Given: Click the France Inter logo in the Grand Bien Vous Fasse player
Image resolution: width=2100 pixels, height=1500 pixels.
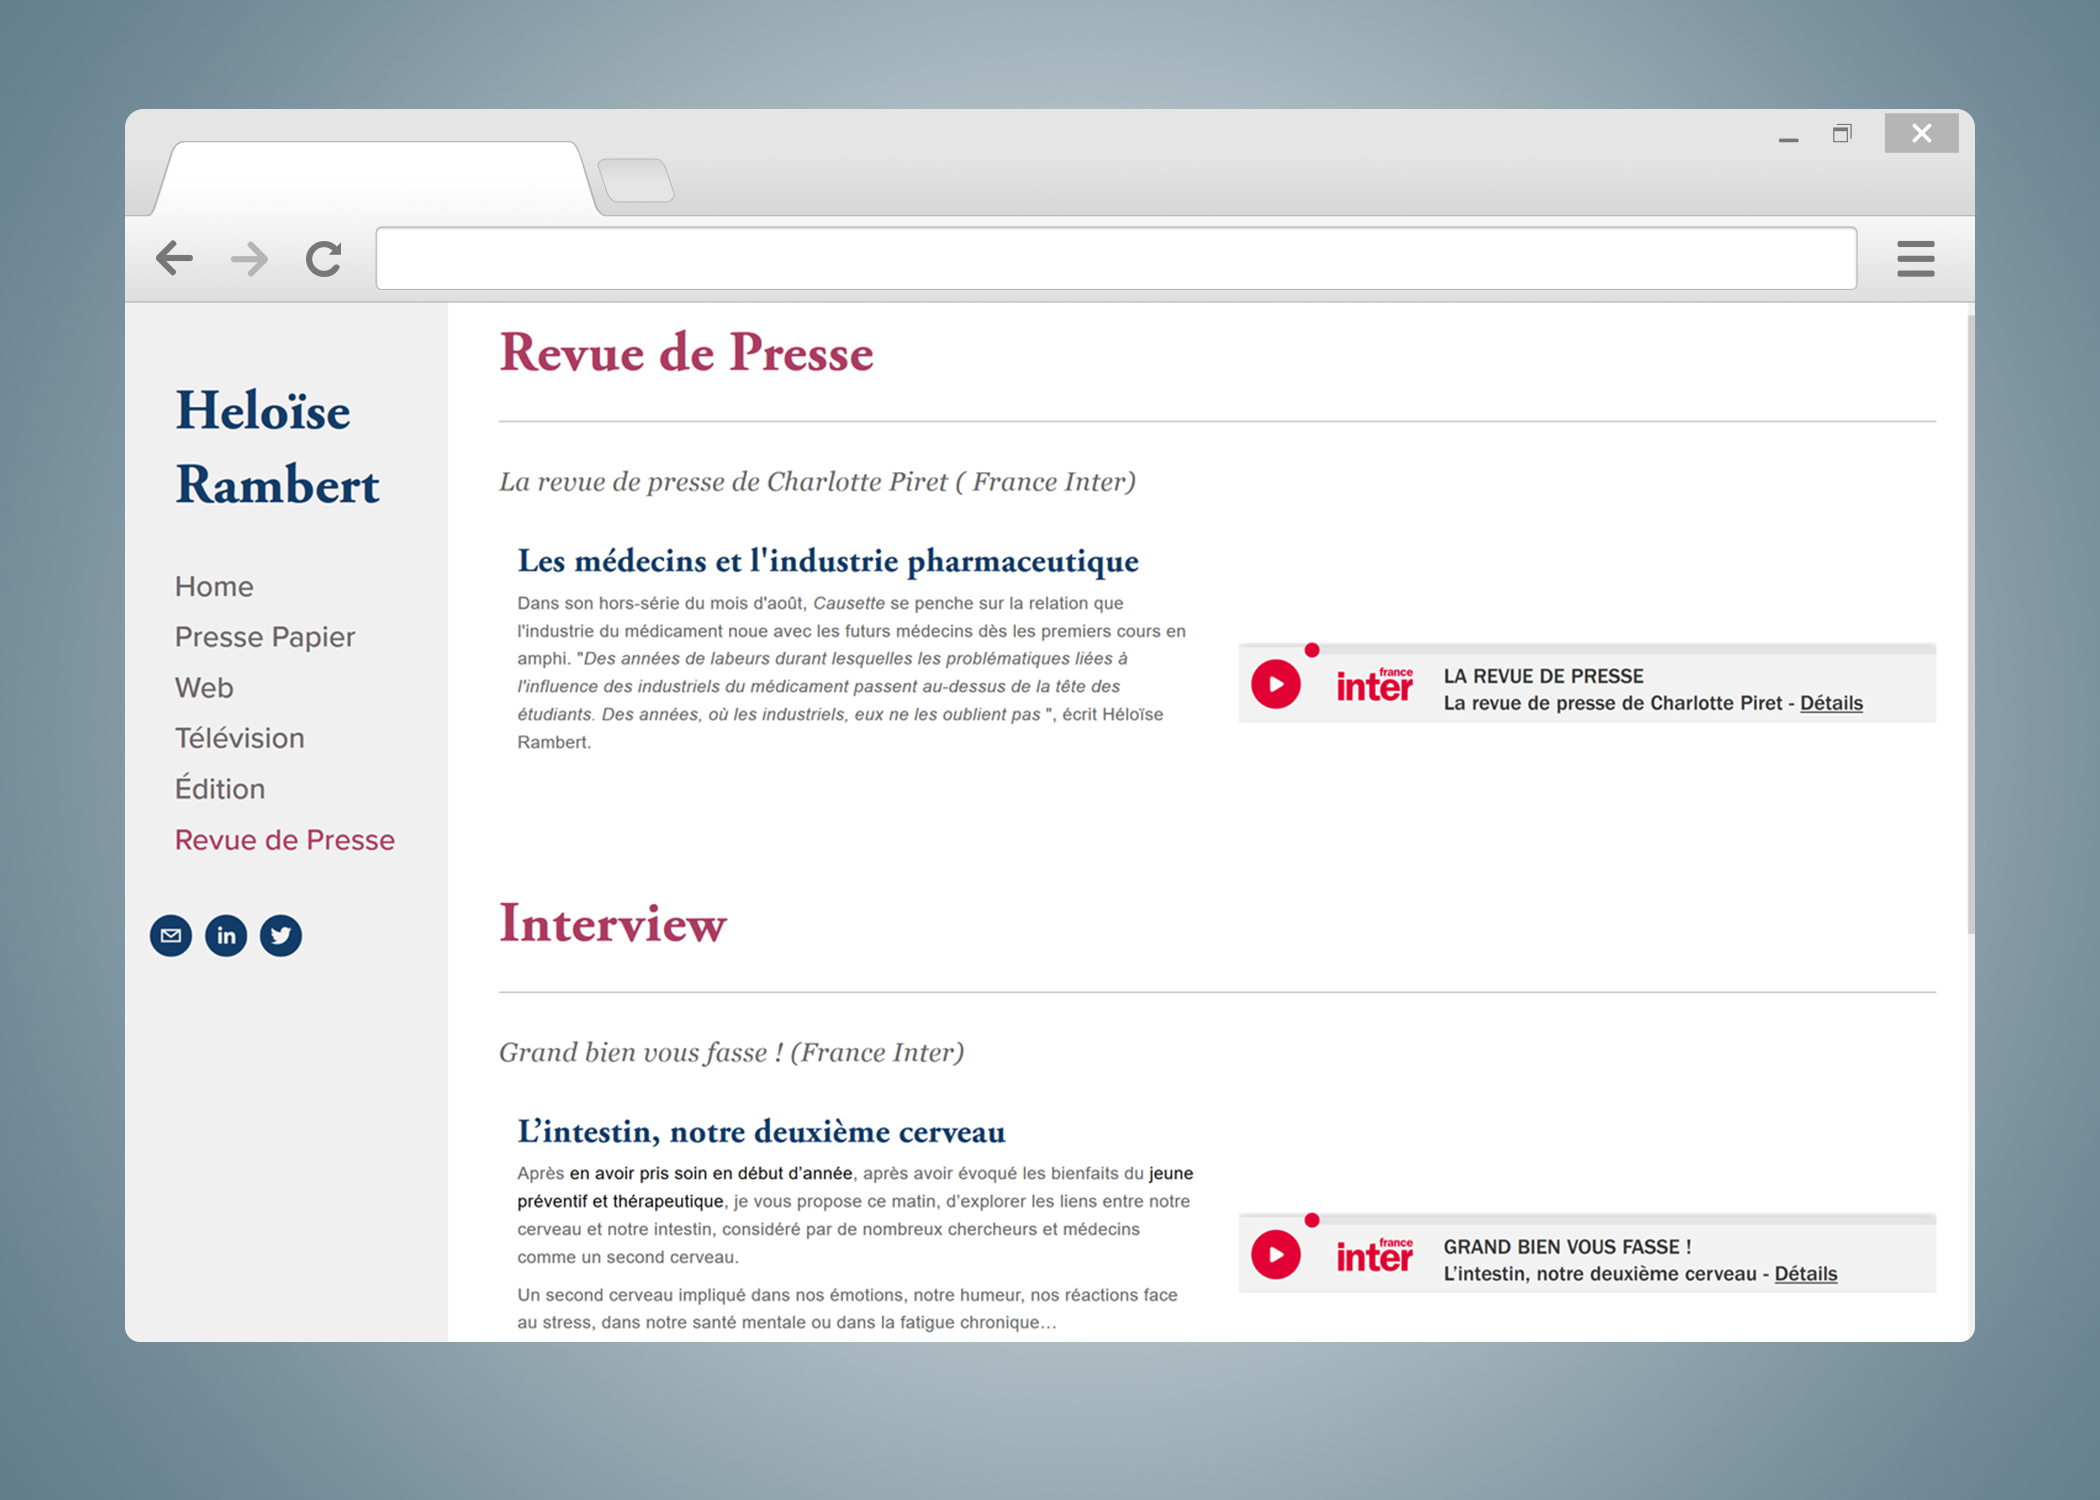Looking at the screenshot, I should point(1375,1255).
